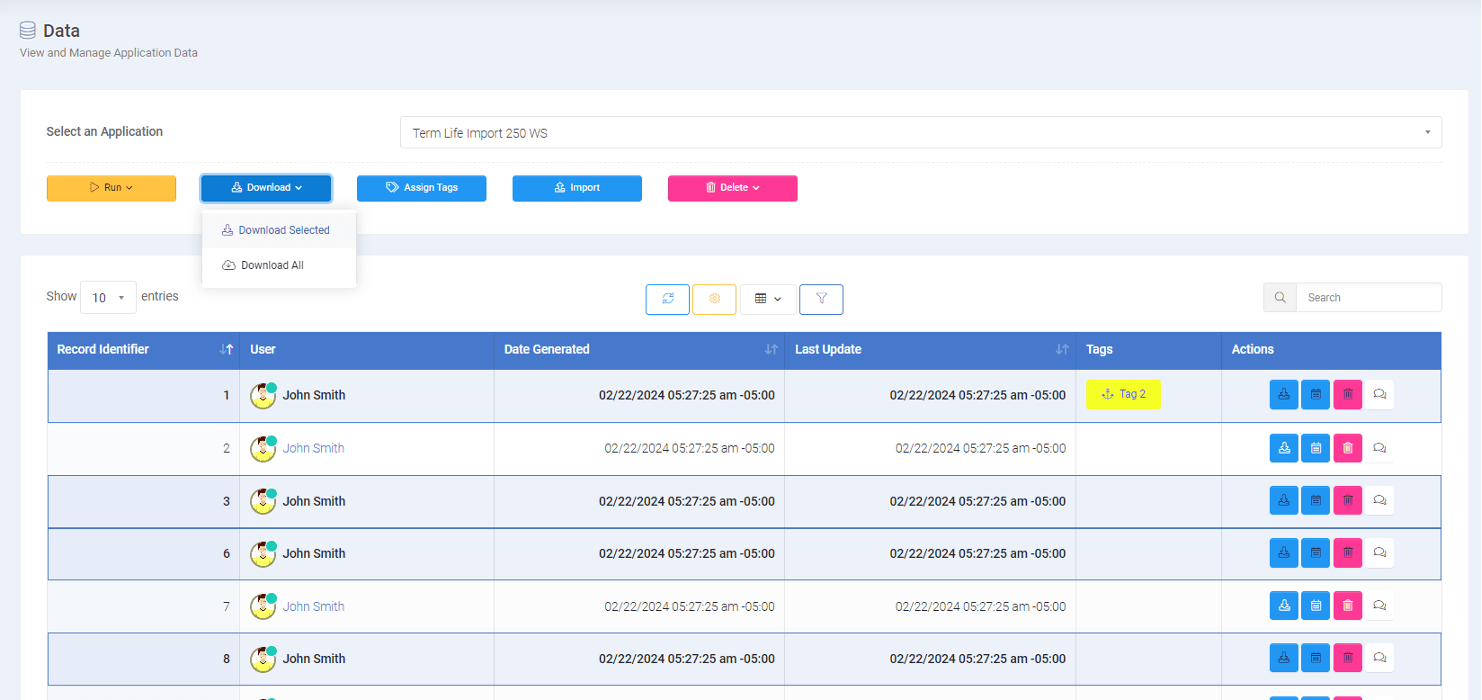Open John Smith link in record 2
The width and height of the screenshot is (1482, 700).
[x=313, y=448]
